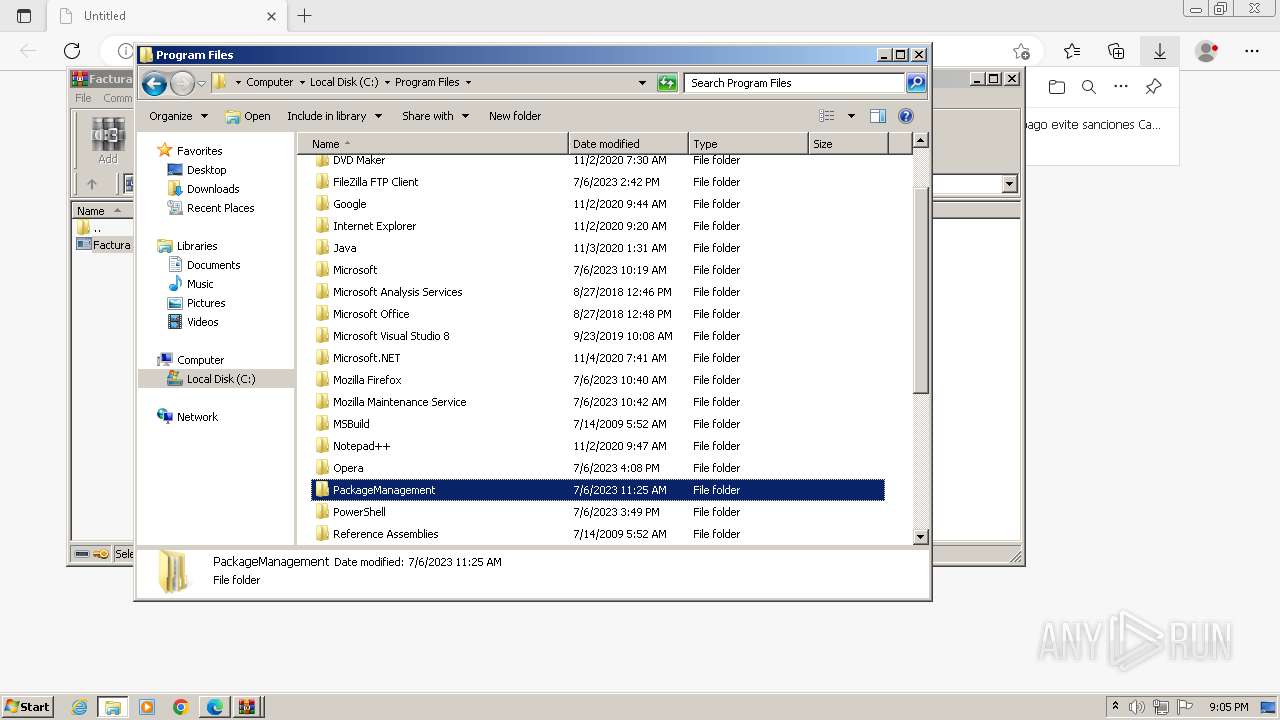Select Desktop in navigation pane
This screenshot has height=720, width=1280.
point(206,170)
